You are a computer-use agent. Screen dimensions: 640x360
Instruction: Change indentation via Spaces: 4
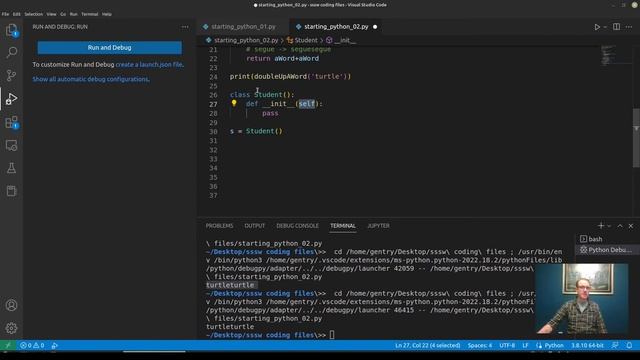[x=480, y=345]
